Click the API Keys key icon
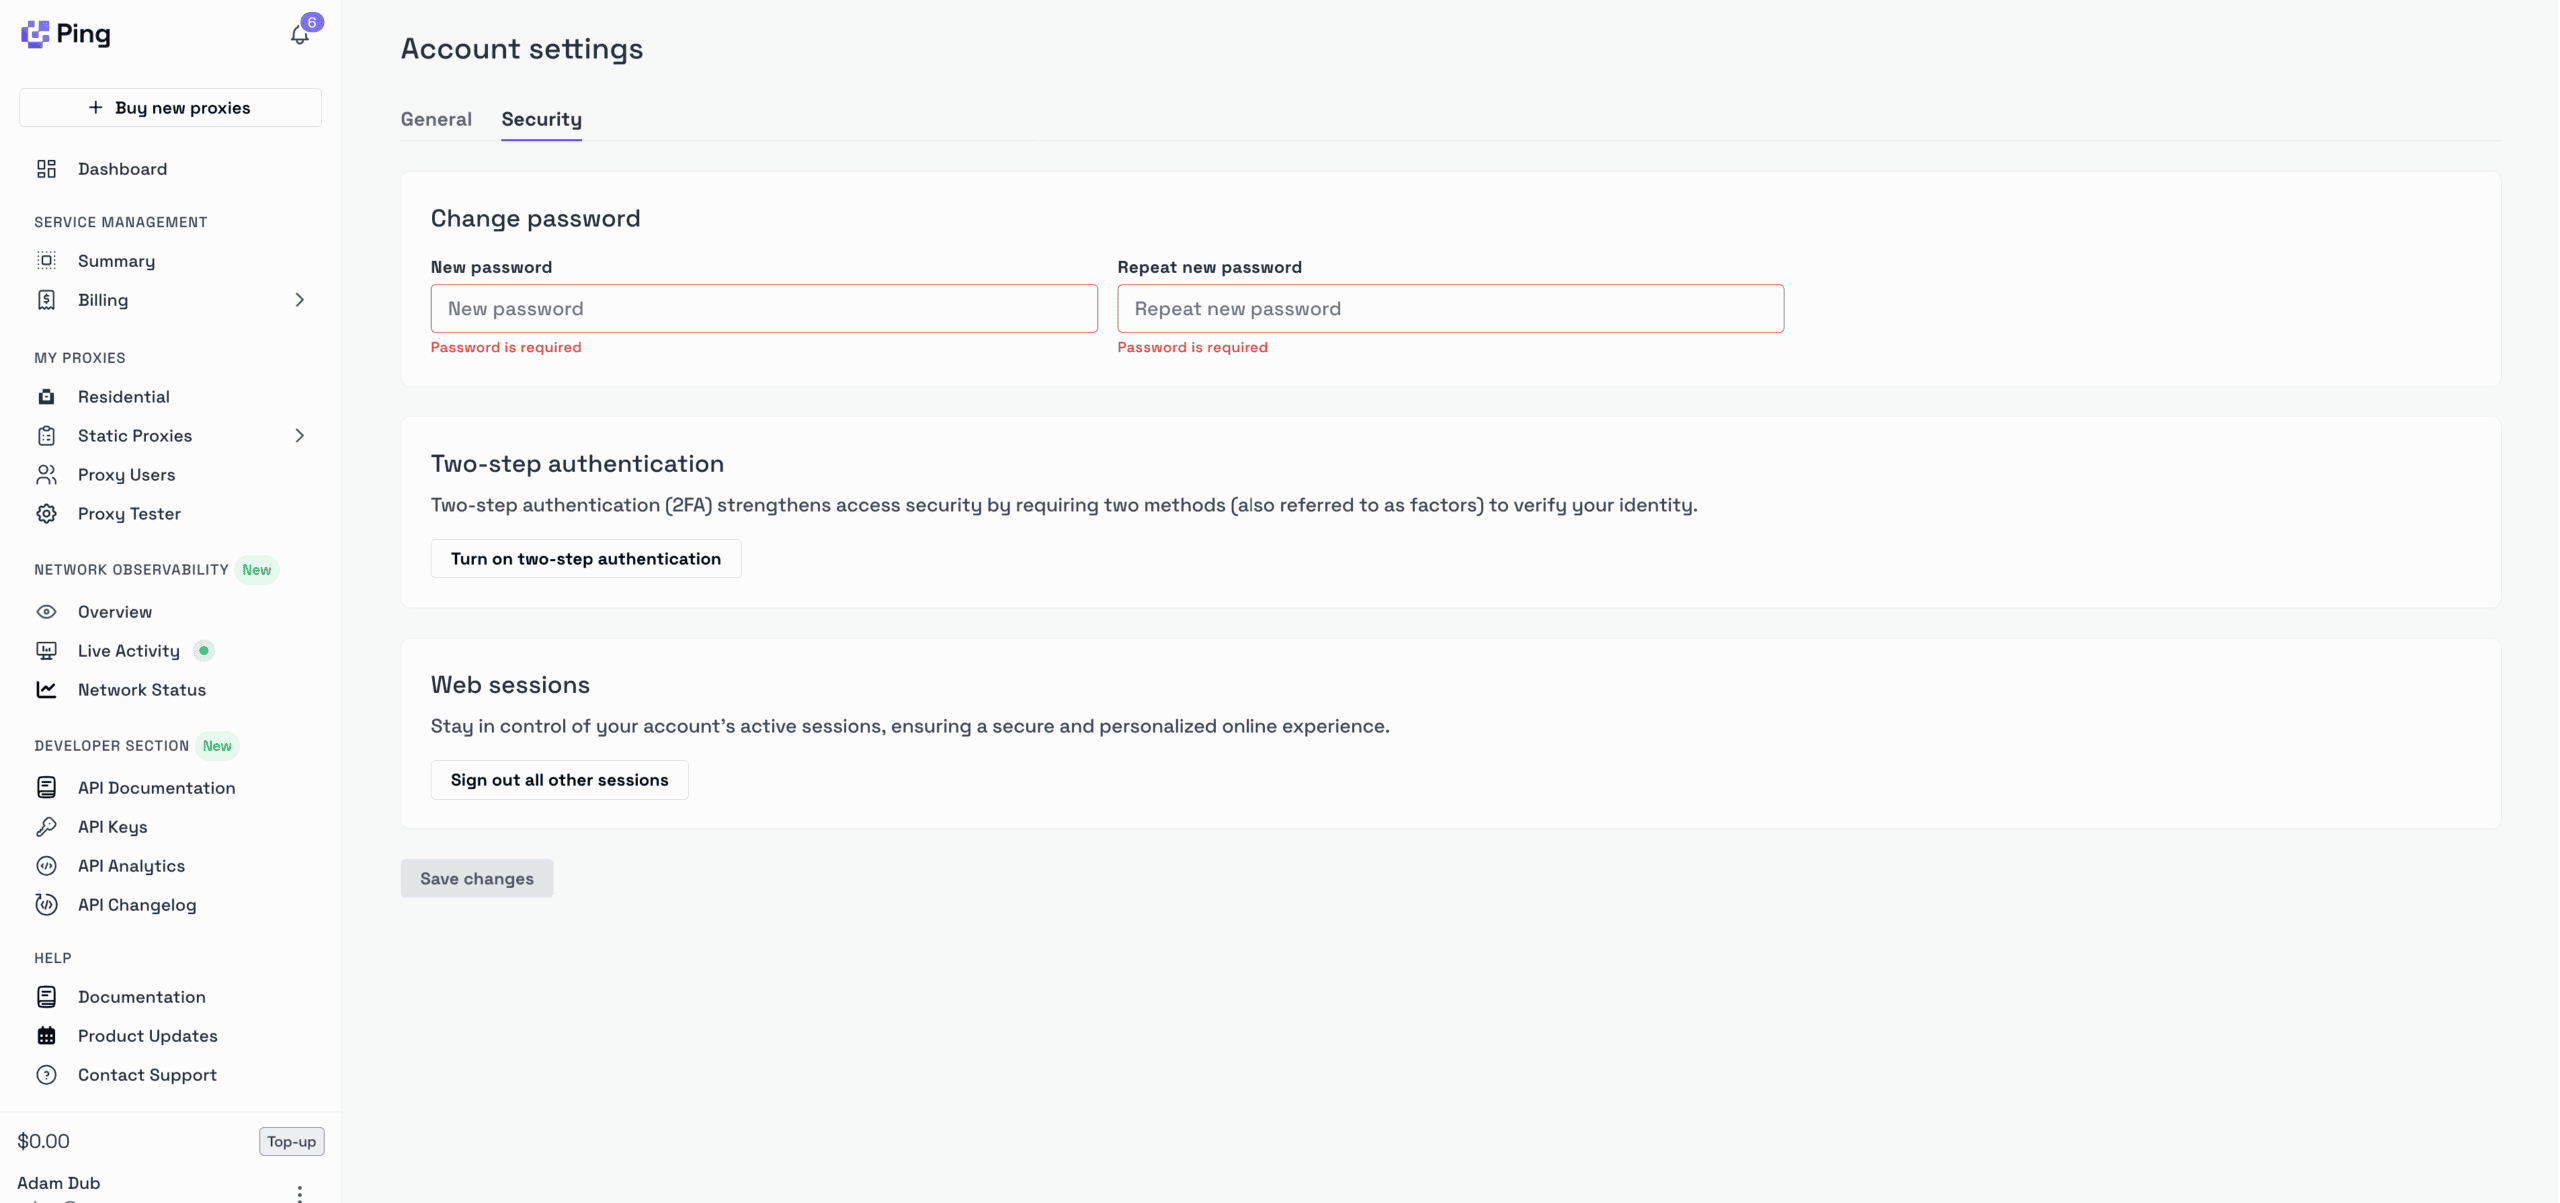 (46, 827)
